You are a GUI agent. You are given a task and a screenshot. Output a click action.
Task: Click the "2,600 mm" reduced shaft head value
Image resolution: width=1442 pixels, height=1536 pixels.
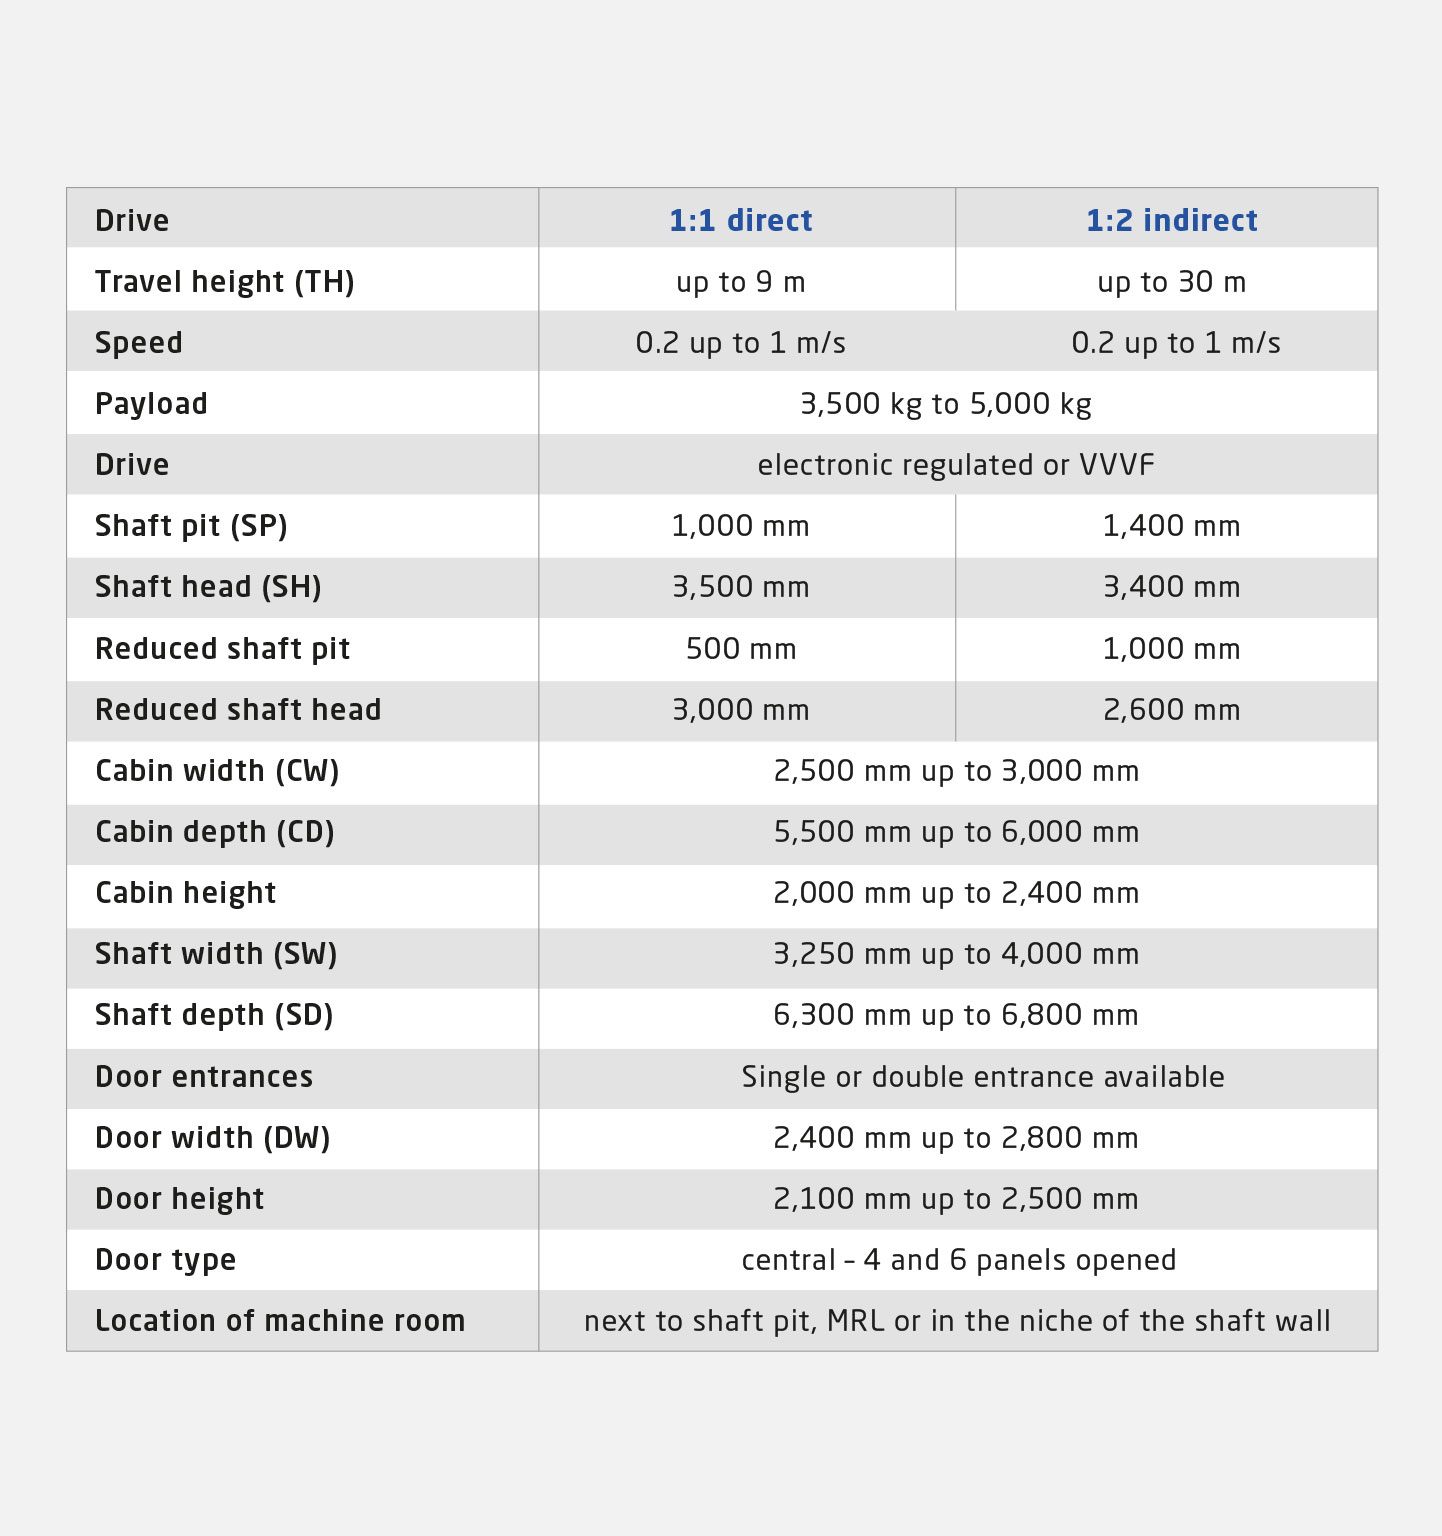[1171, 710]
